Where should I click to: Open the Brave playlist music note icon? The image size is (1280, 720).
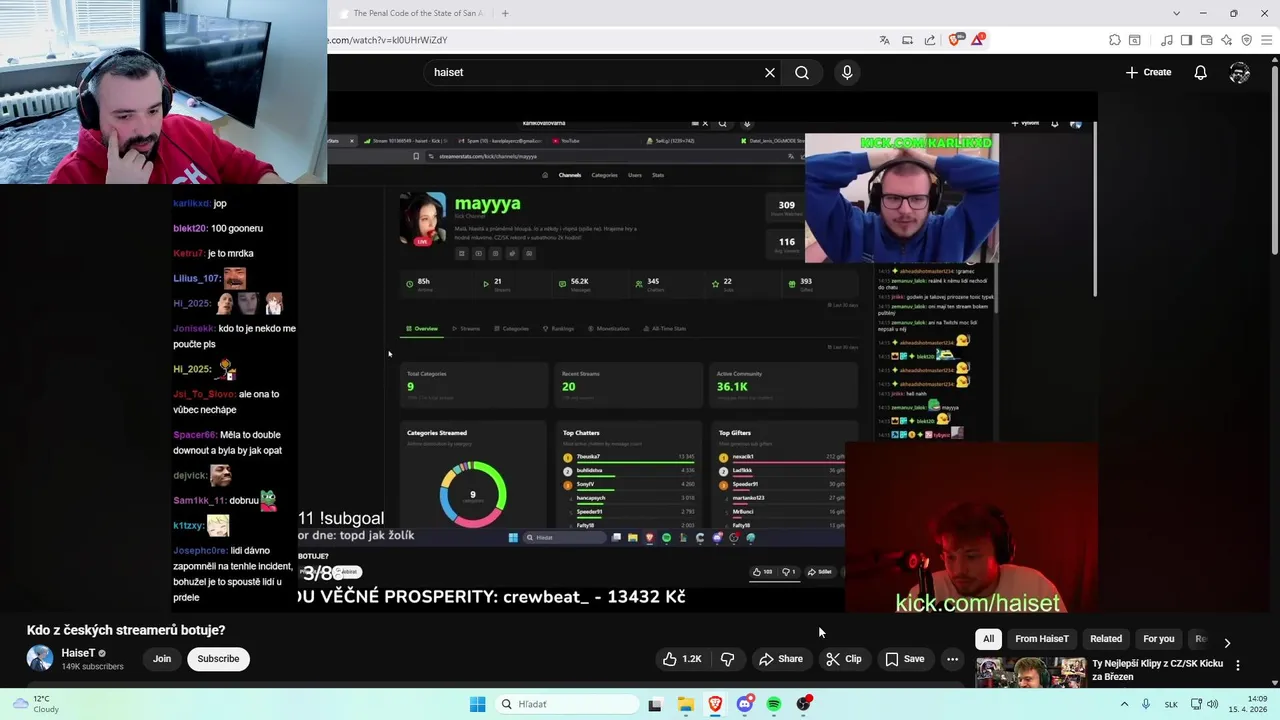pos(1167,40)
